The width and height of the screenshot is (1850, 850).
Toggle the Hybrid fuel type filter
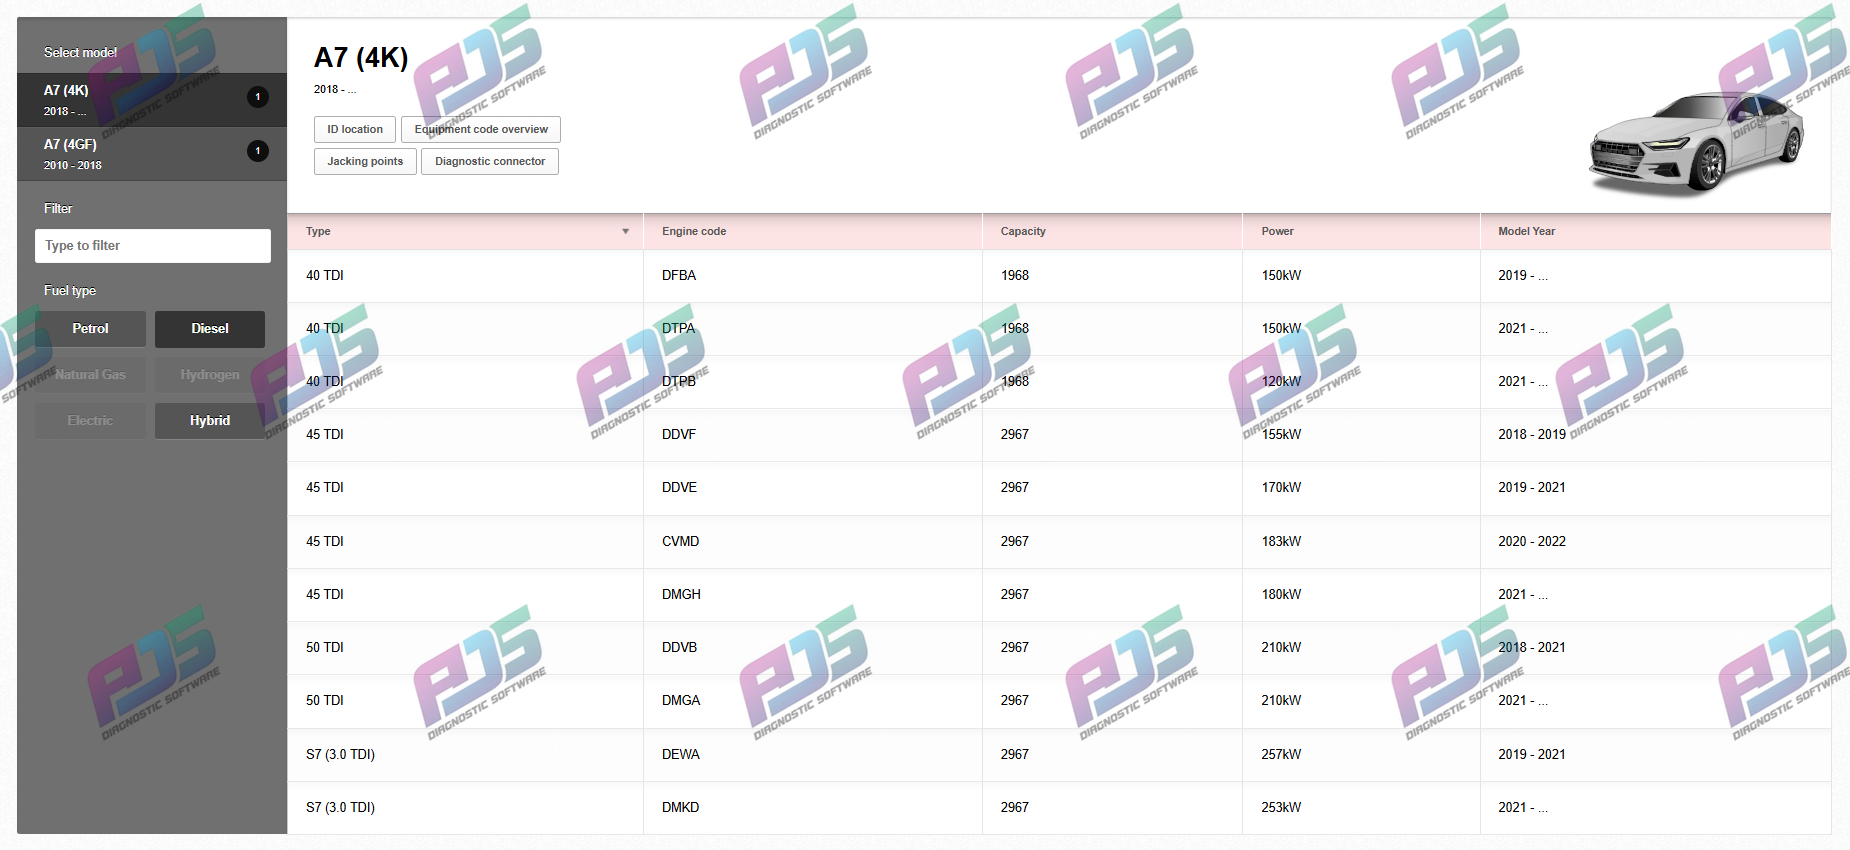tap(210, 421)
